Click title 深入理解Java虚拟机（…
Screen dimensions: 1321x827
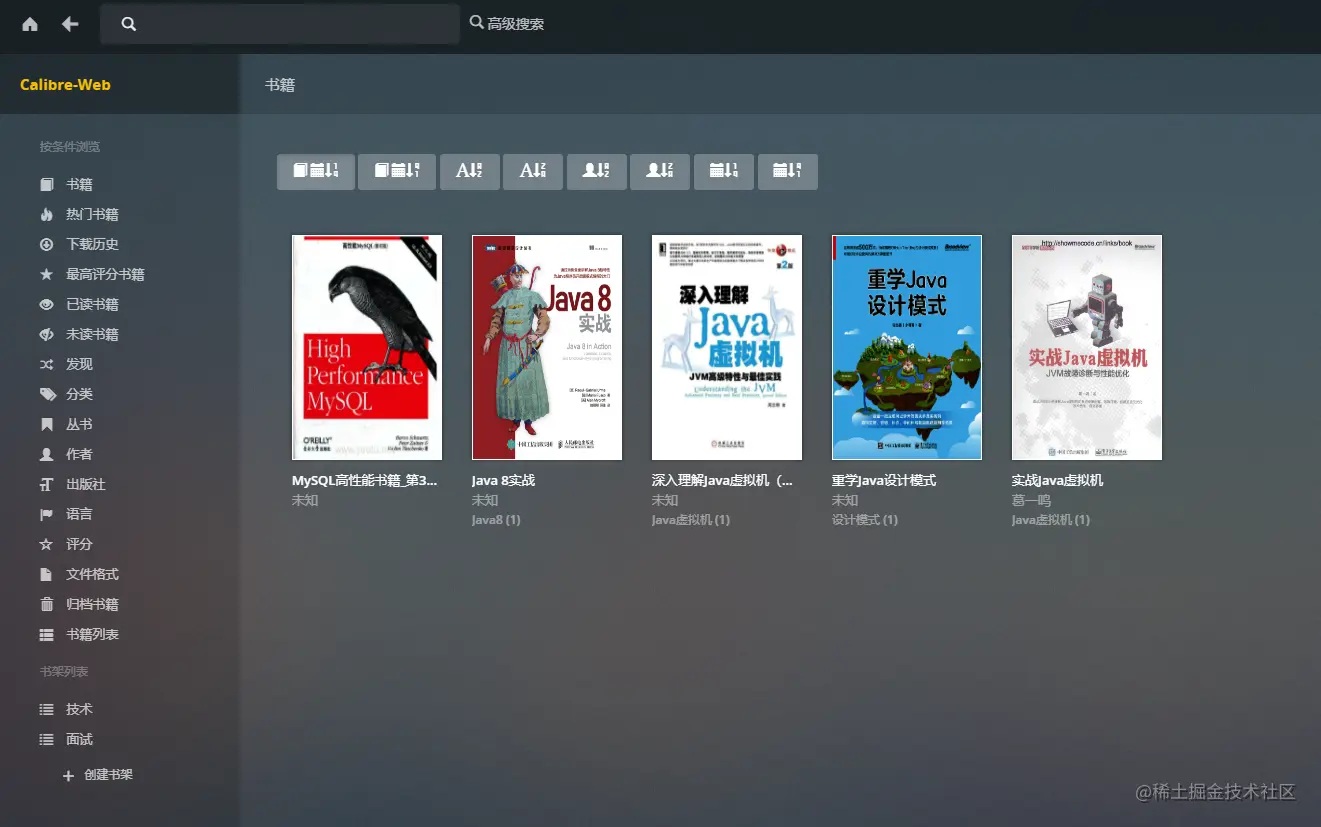(722, 480)
